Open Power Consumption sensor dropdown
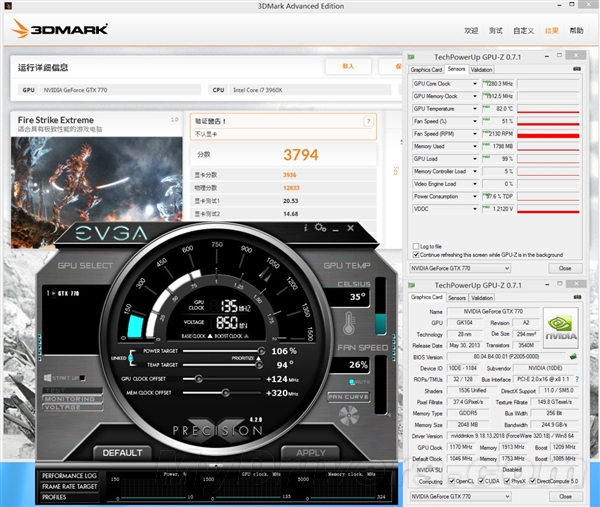Screen dimensions: 600x507 coord(475,197)
